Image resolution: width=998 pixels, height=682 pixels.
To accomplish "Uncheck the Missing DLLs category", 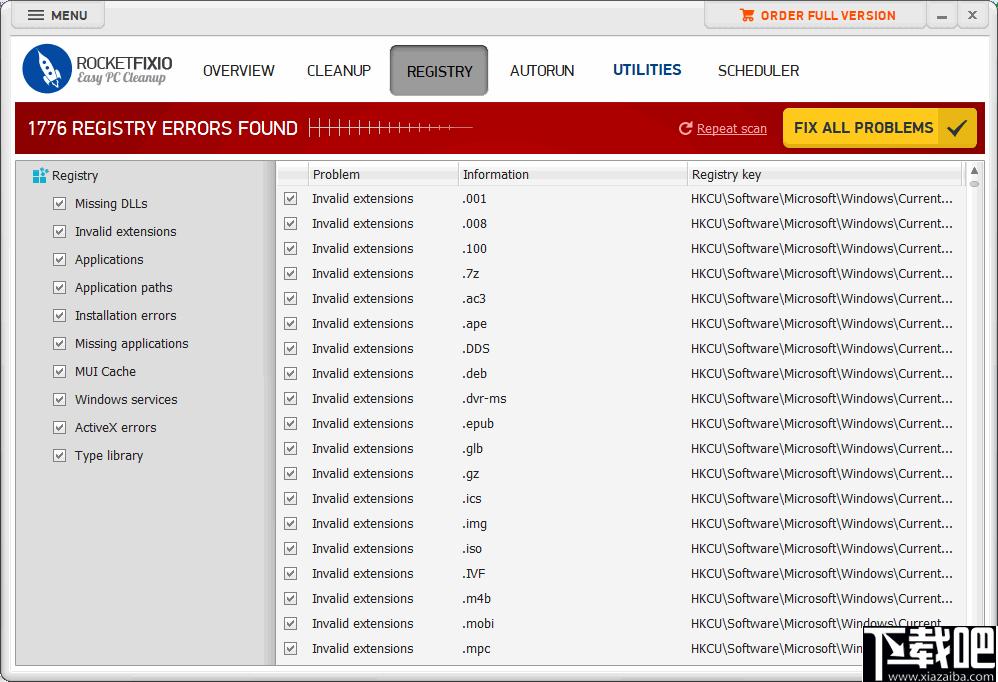I will tap(59, 204).
